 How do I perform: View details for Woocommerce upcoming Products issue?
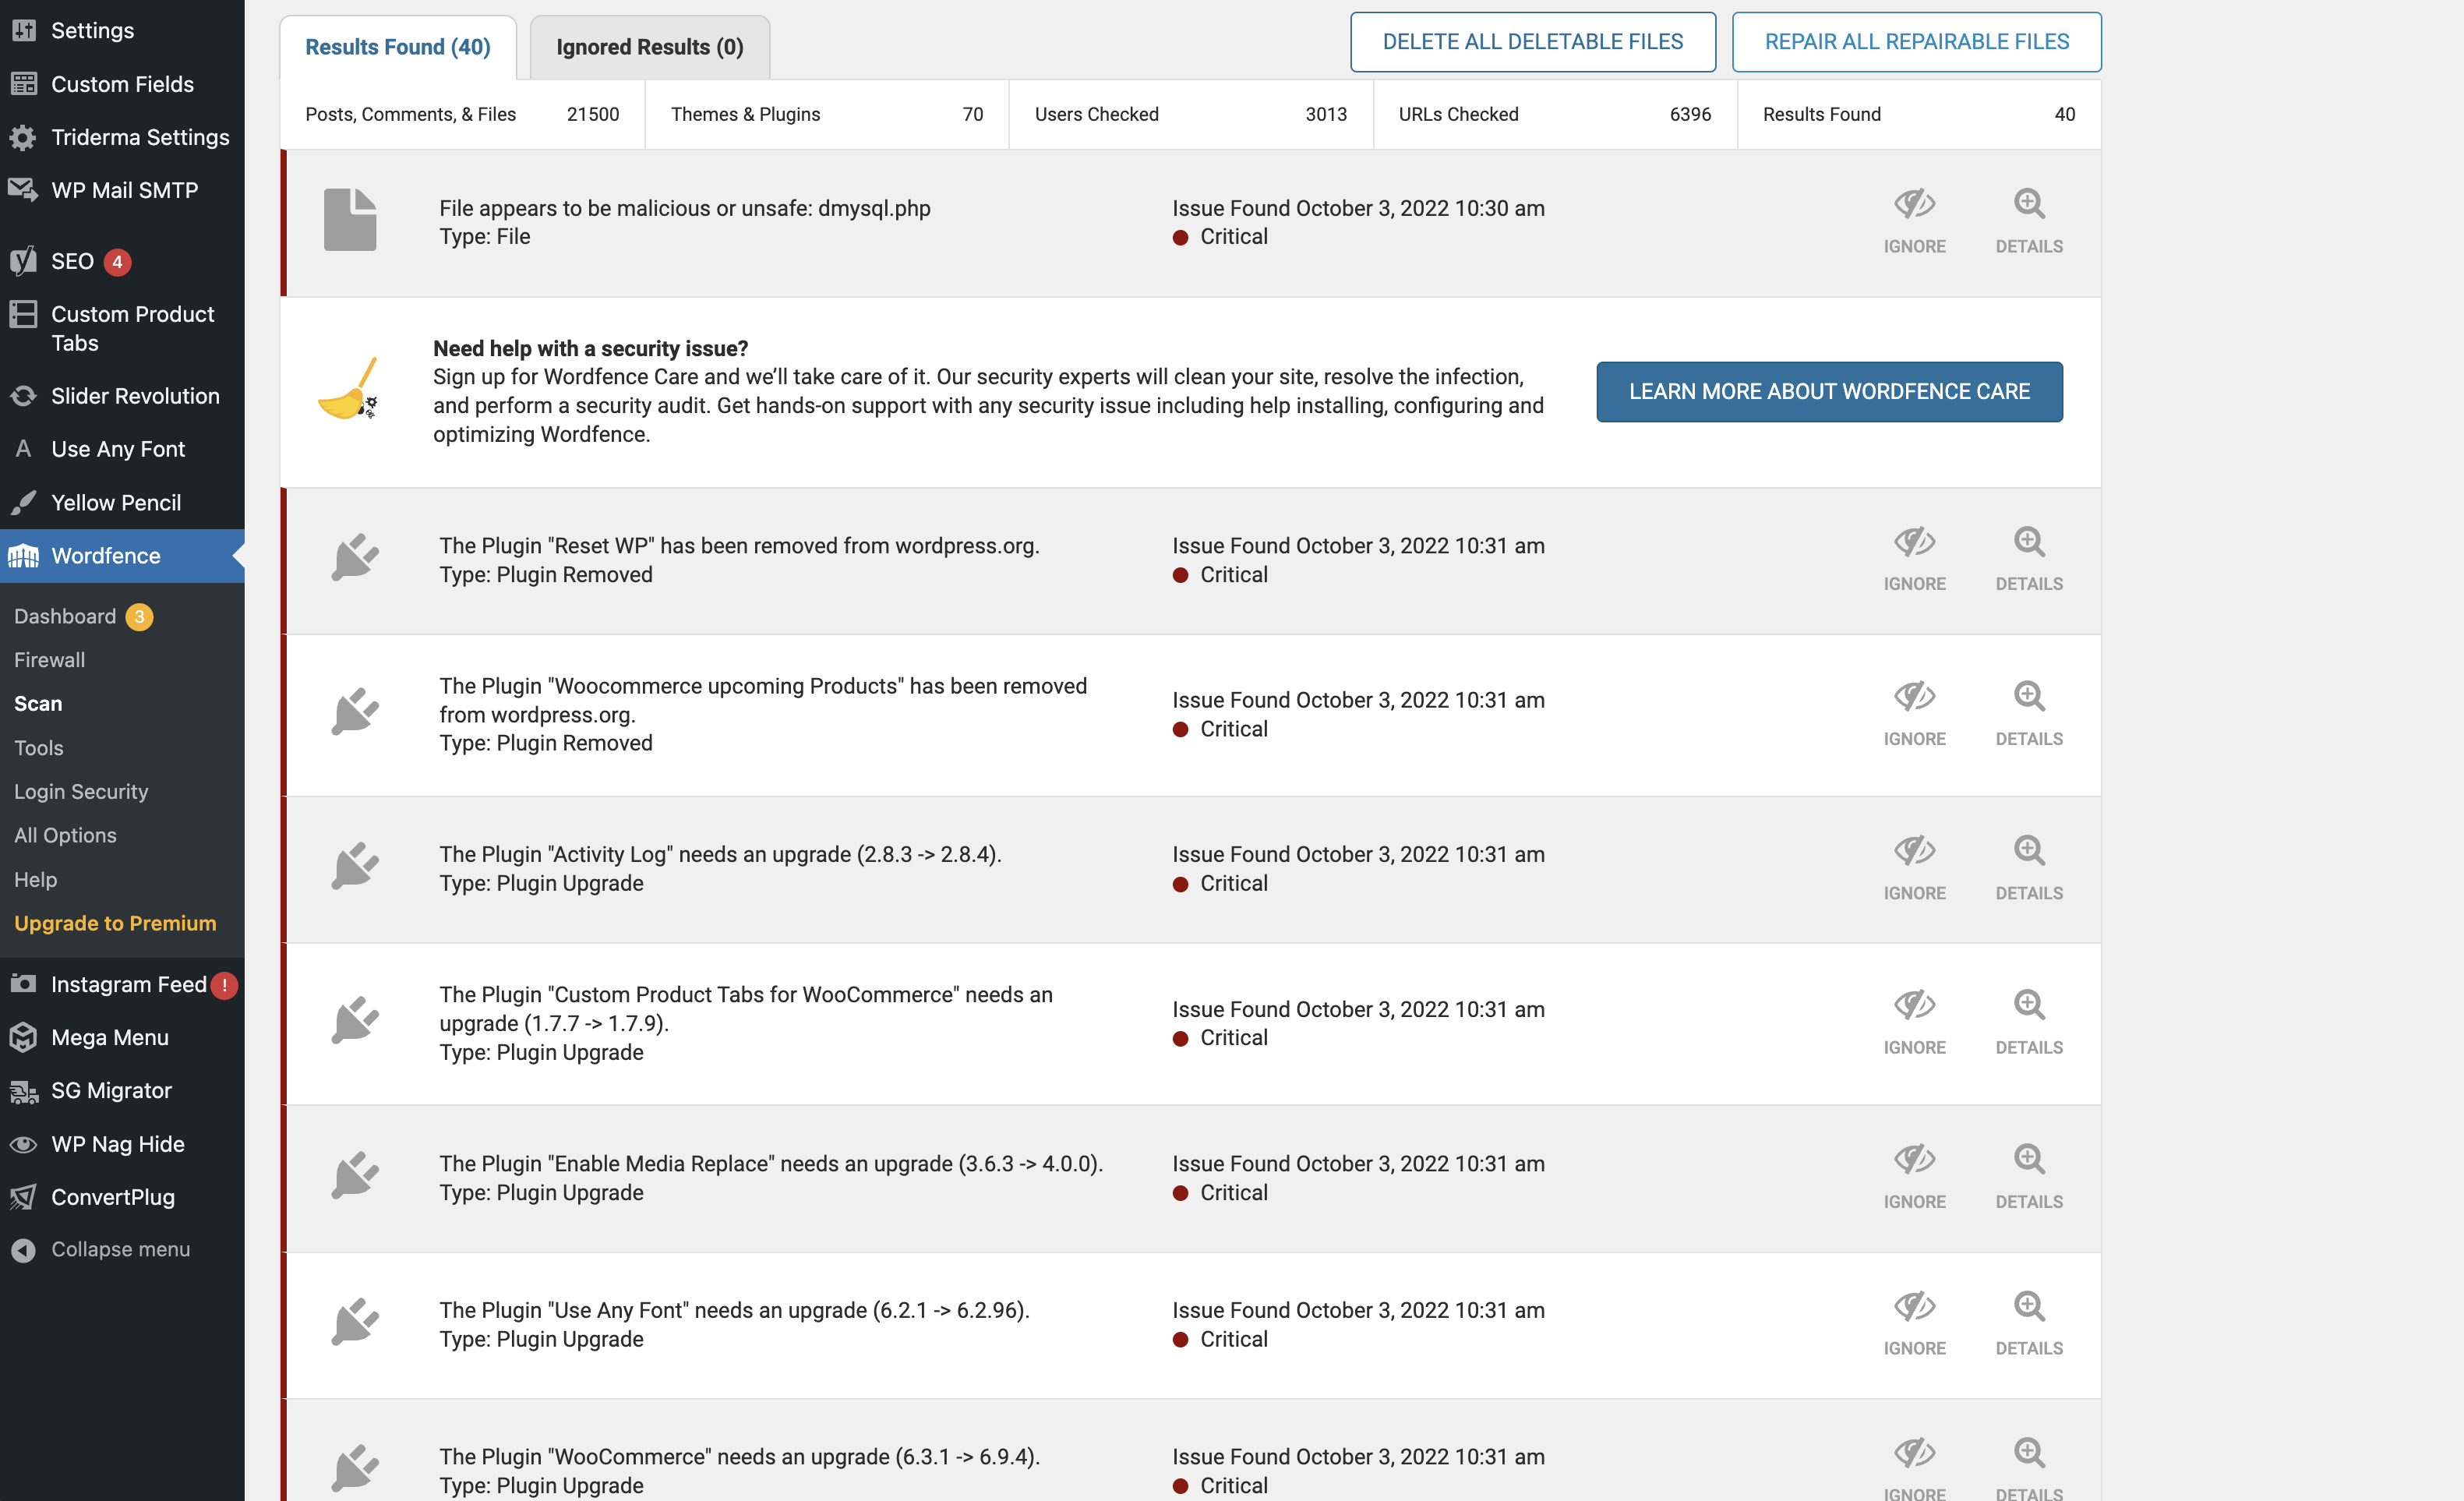[x=2028, y=714]
